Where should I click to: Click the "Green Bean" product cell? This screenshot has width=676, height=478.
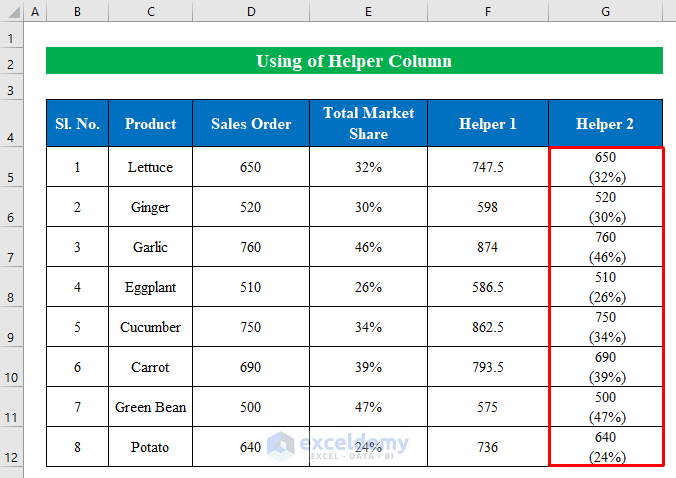pos(151,407)
